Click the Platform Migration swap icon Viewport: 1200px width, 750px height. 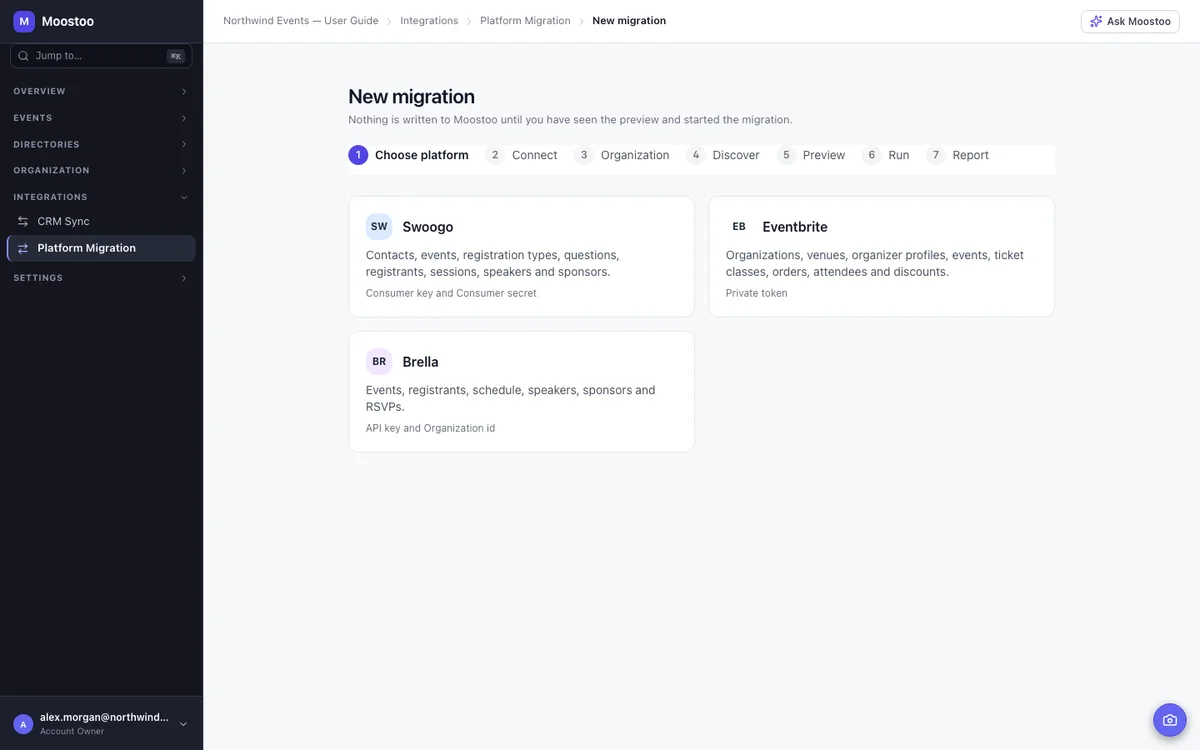coord(23,248)
